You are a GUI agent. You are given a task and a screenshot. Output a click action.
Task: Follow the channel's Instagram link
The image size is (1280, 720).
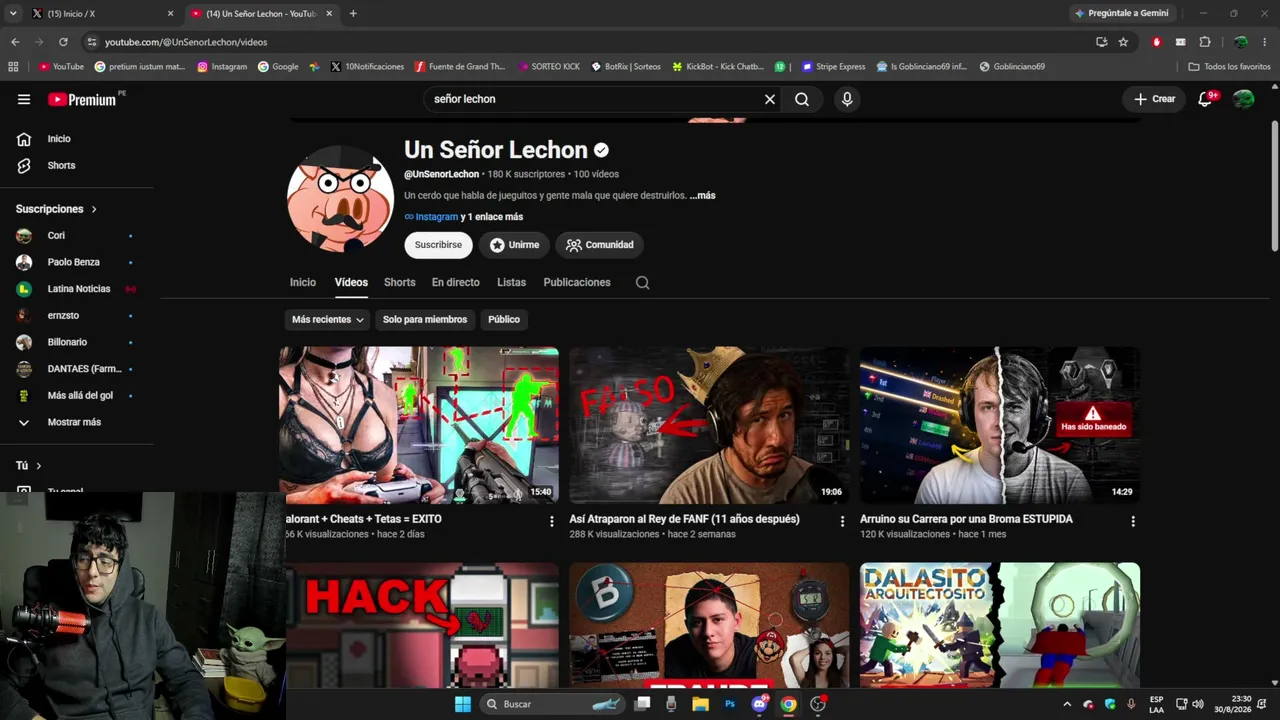(436, 217)
